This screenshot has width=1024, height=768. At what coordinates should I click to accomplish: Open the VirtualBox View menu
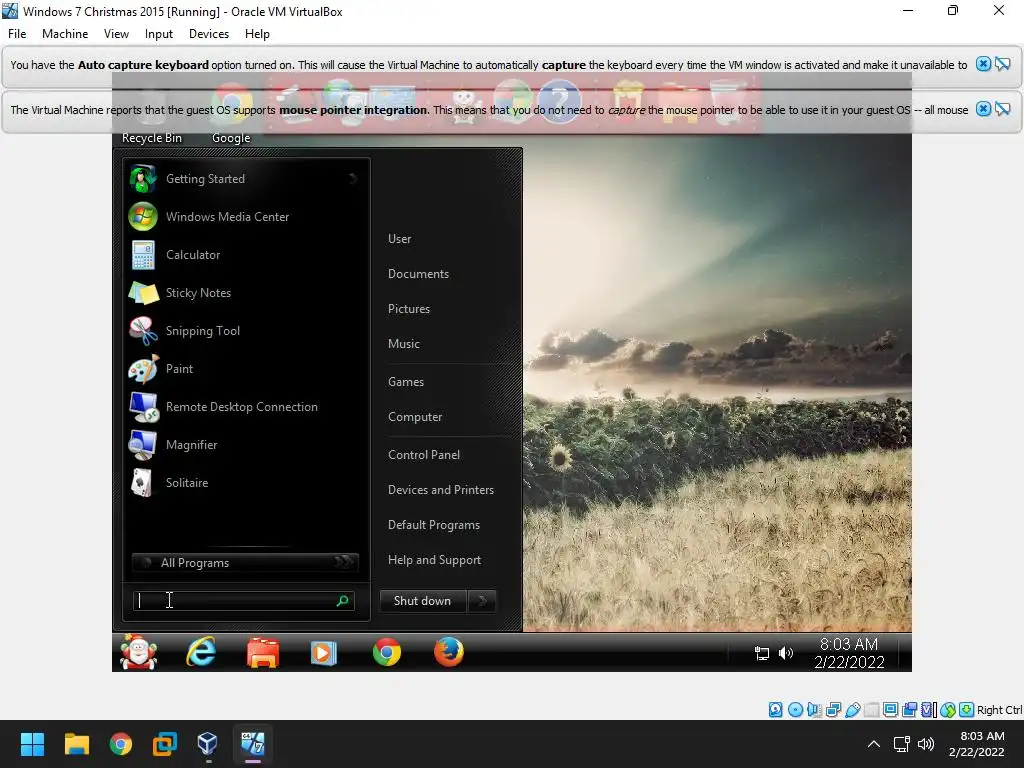tap(116, 34)
